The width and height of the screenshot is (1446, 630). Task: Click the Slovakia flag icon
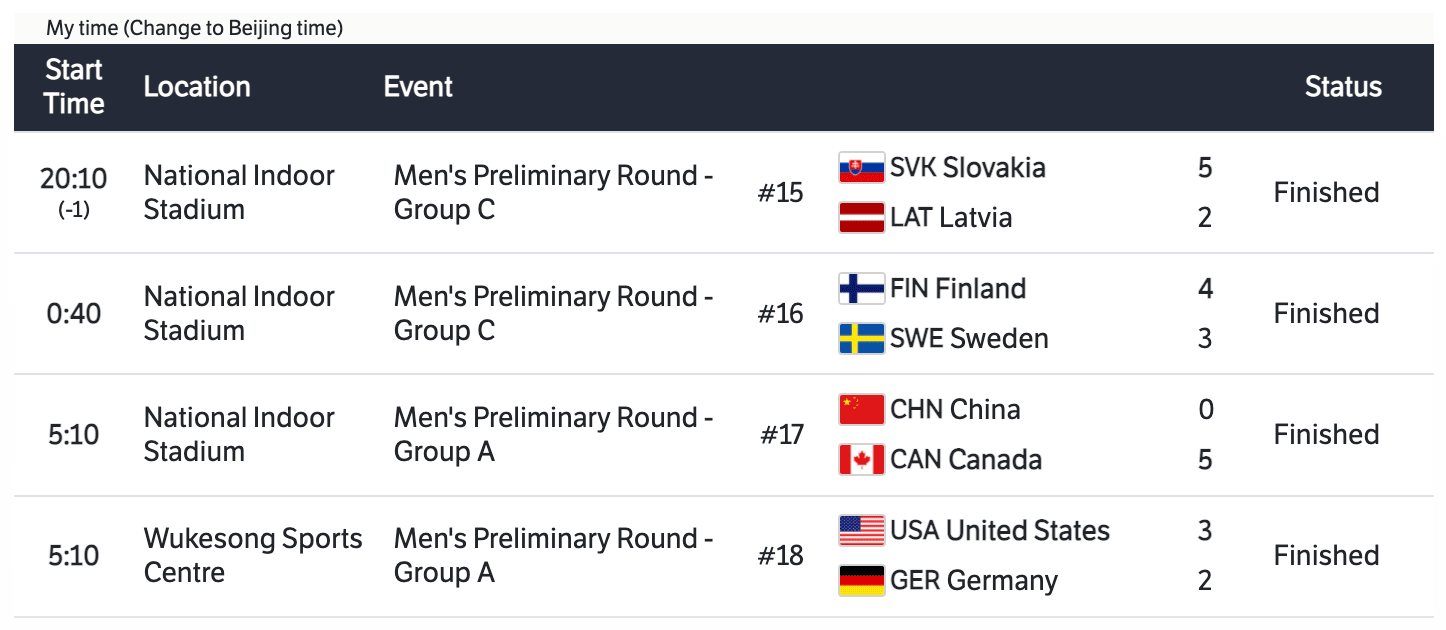(861, 168)
